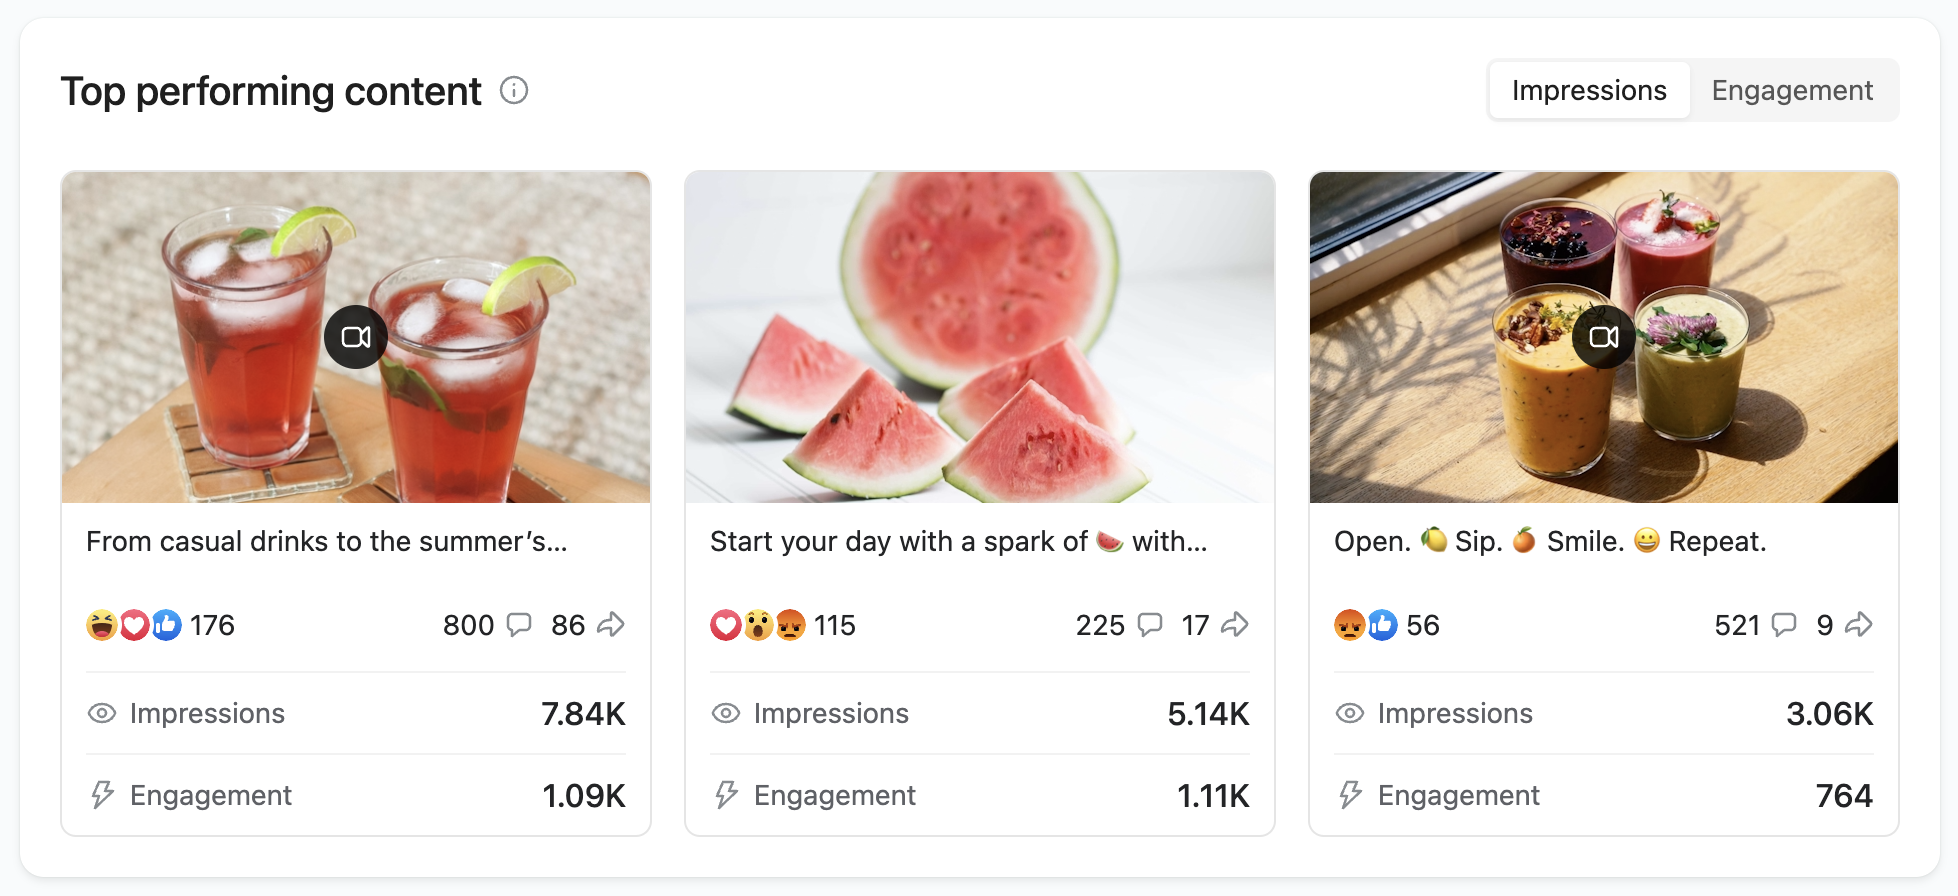The height and width of the screenshot is (896, 1958).
Task: Click video icon on iced drinks post
Action: pos(356,337)
